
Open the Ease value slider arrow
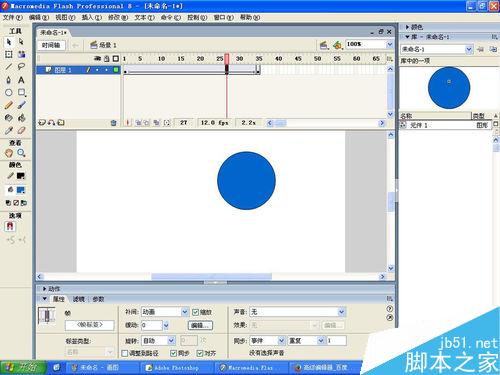[x=166, y=325]
